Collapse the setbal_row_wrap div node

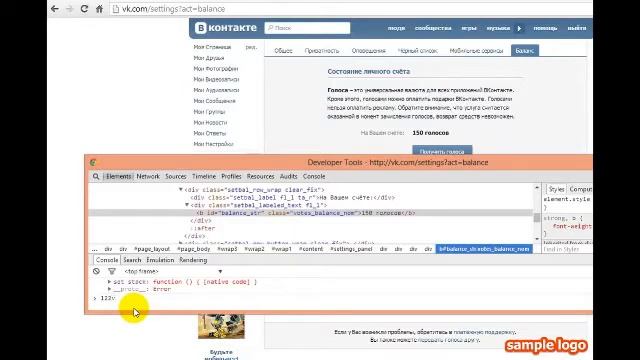point(180,189)
